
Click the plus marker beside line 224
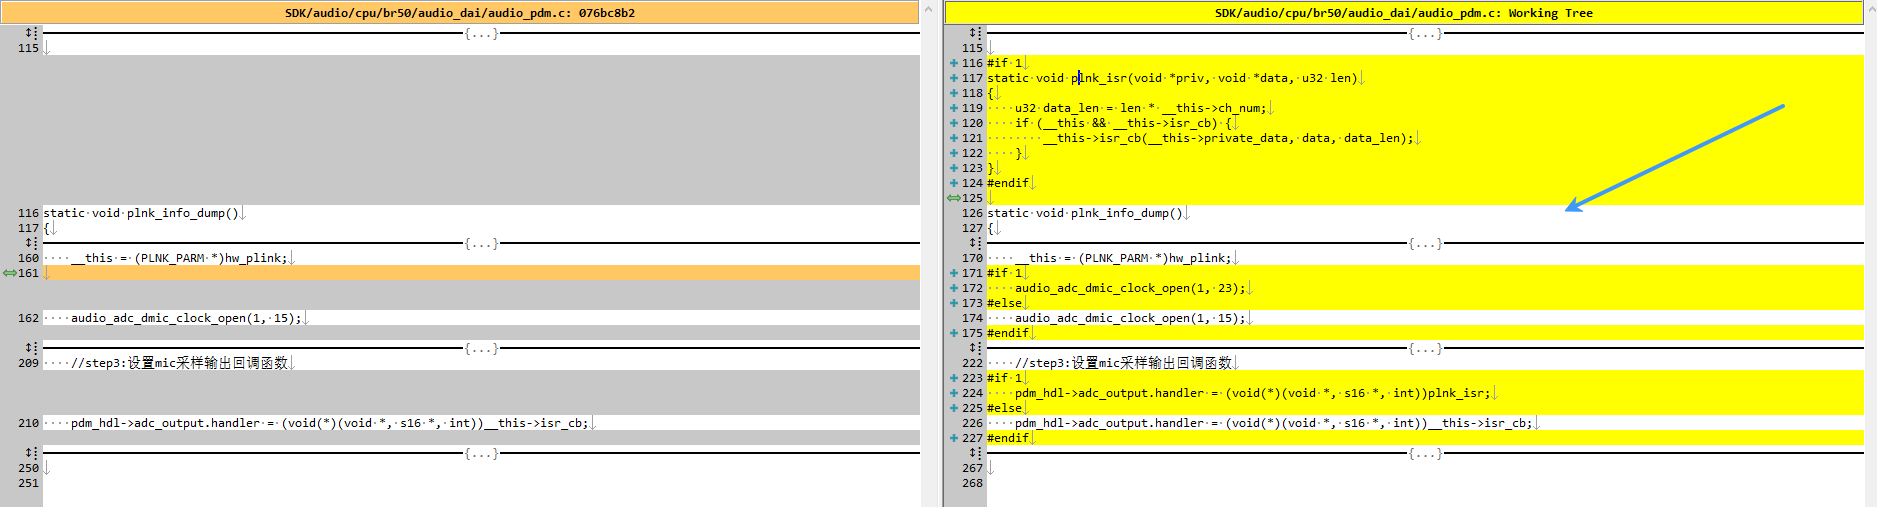point(954,393)
